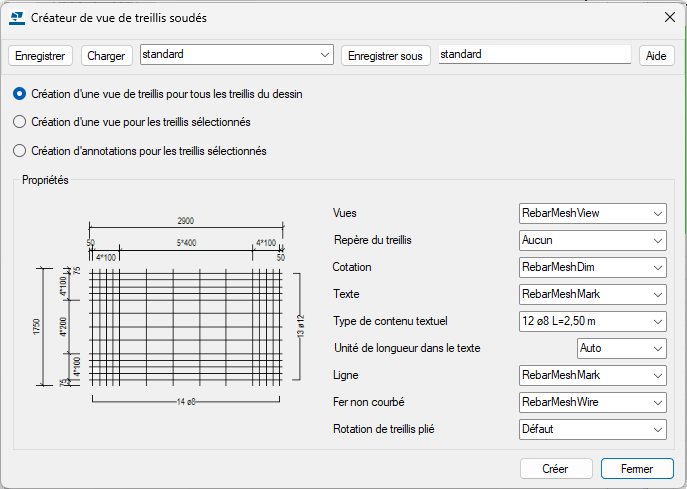Click the app icon in the title bar

coord(16,17)
